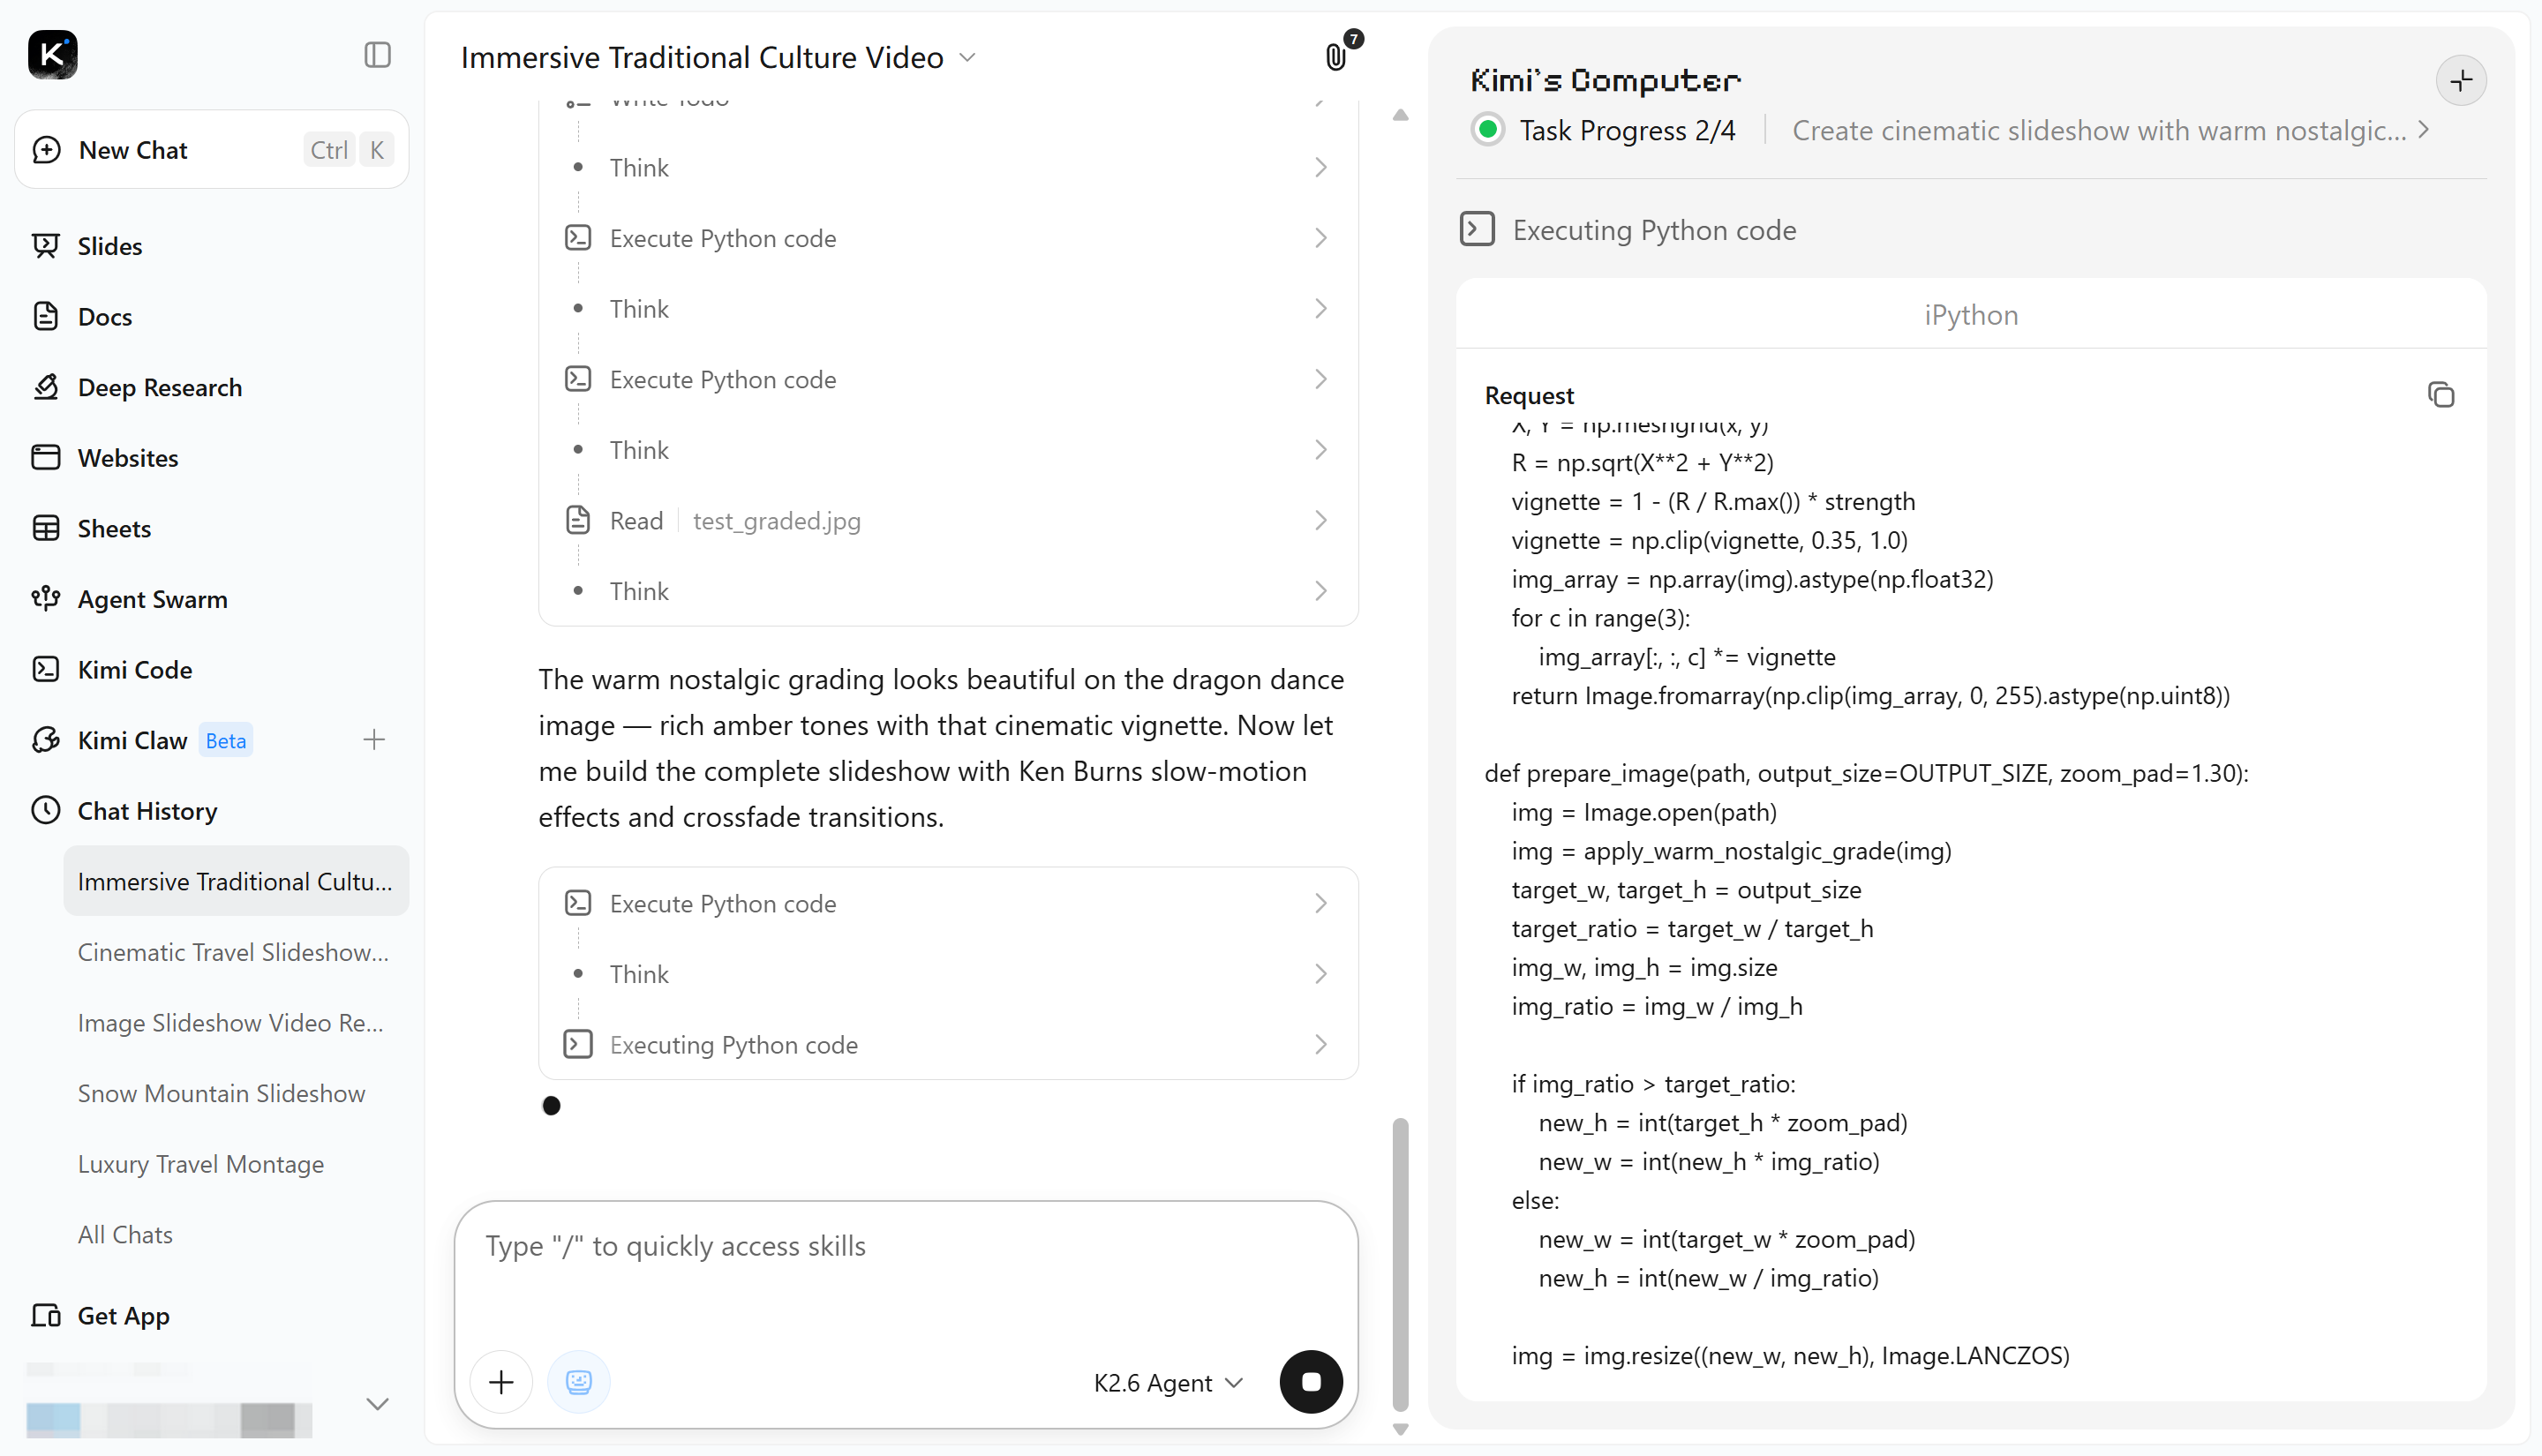Viewport: 2542px width, 1456px height.
Task: Click the Chat History clock icon
Action: coord(46,811)
